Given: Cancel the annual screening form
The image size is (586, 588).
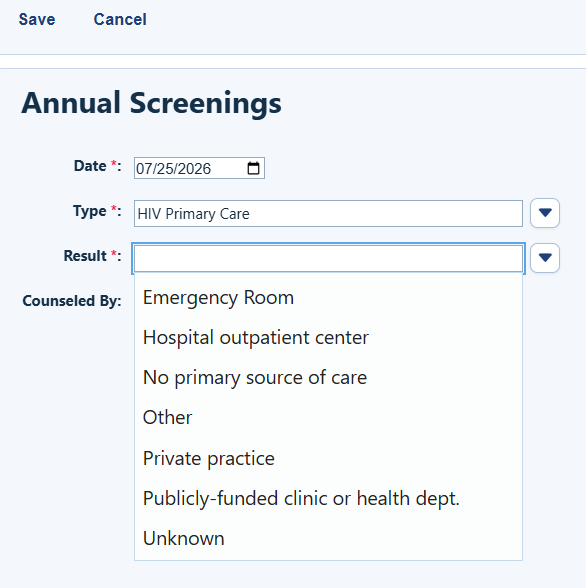Looking at the screenshot, I should click(x=120, y=19).
